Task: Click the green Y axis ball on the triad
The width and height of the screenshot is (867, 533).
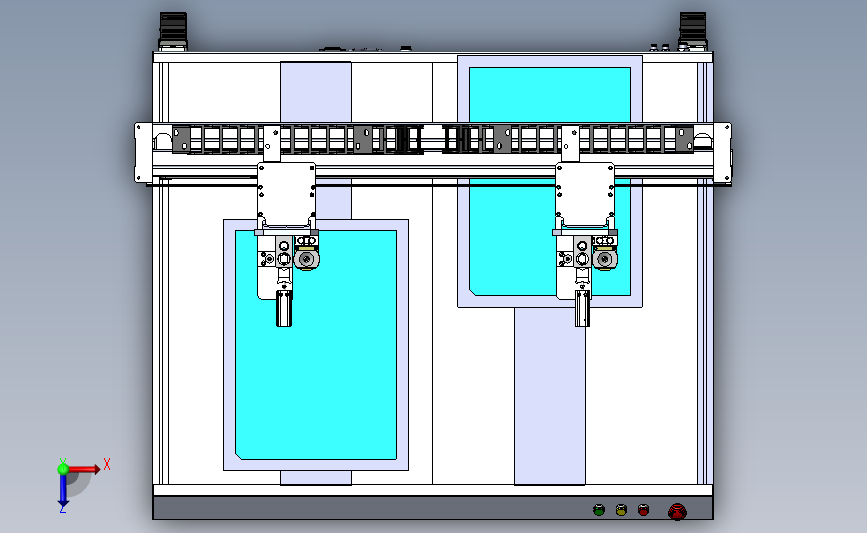Action: coord(63,469)
